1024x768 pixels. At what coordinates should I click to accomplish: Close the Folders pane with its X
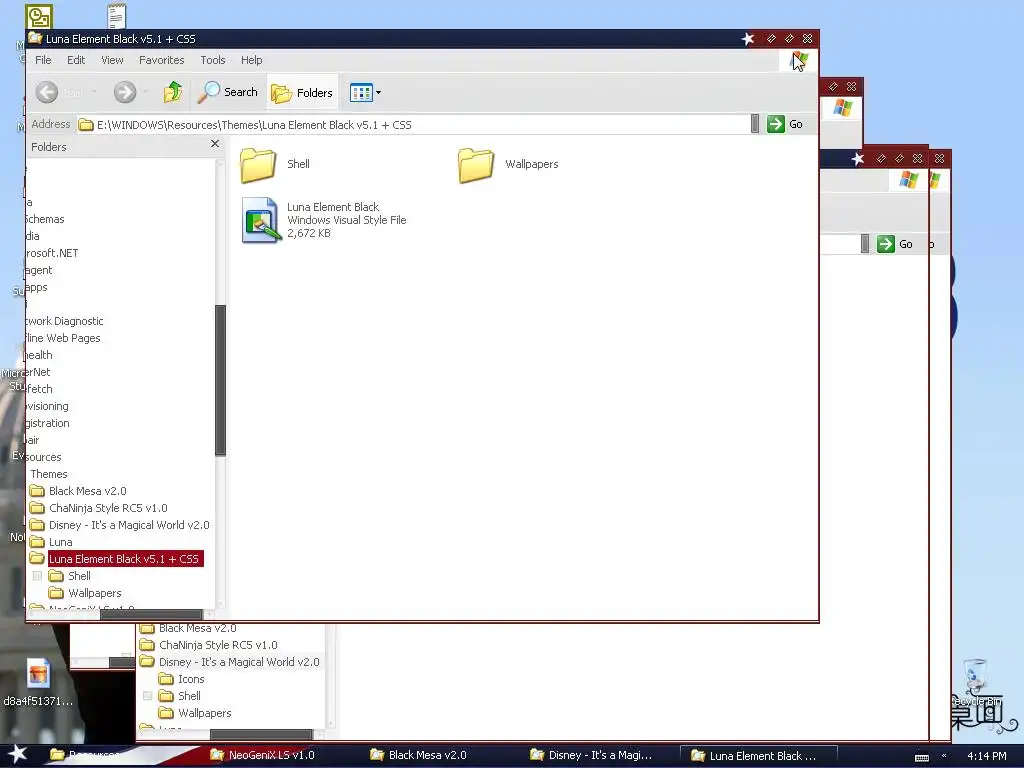(215, 144)
